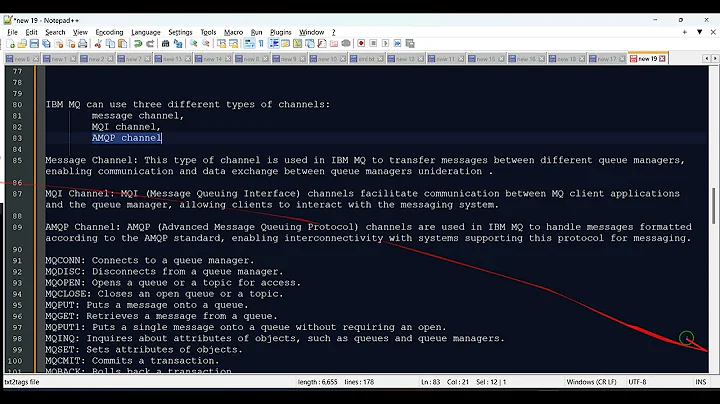Toggle Synchronize Vertical Scrolling

click(x=221, y=44)
